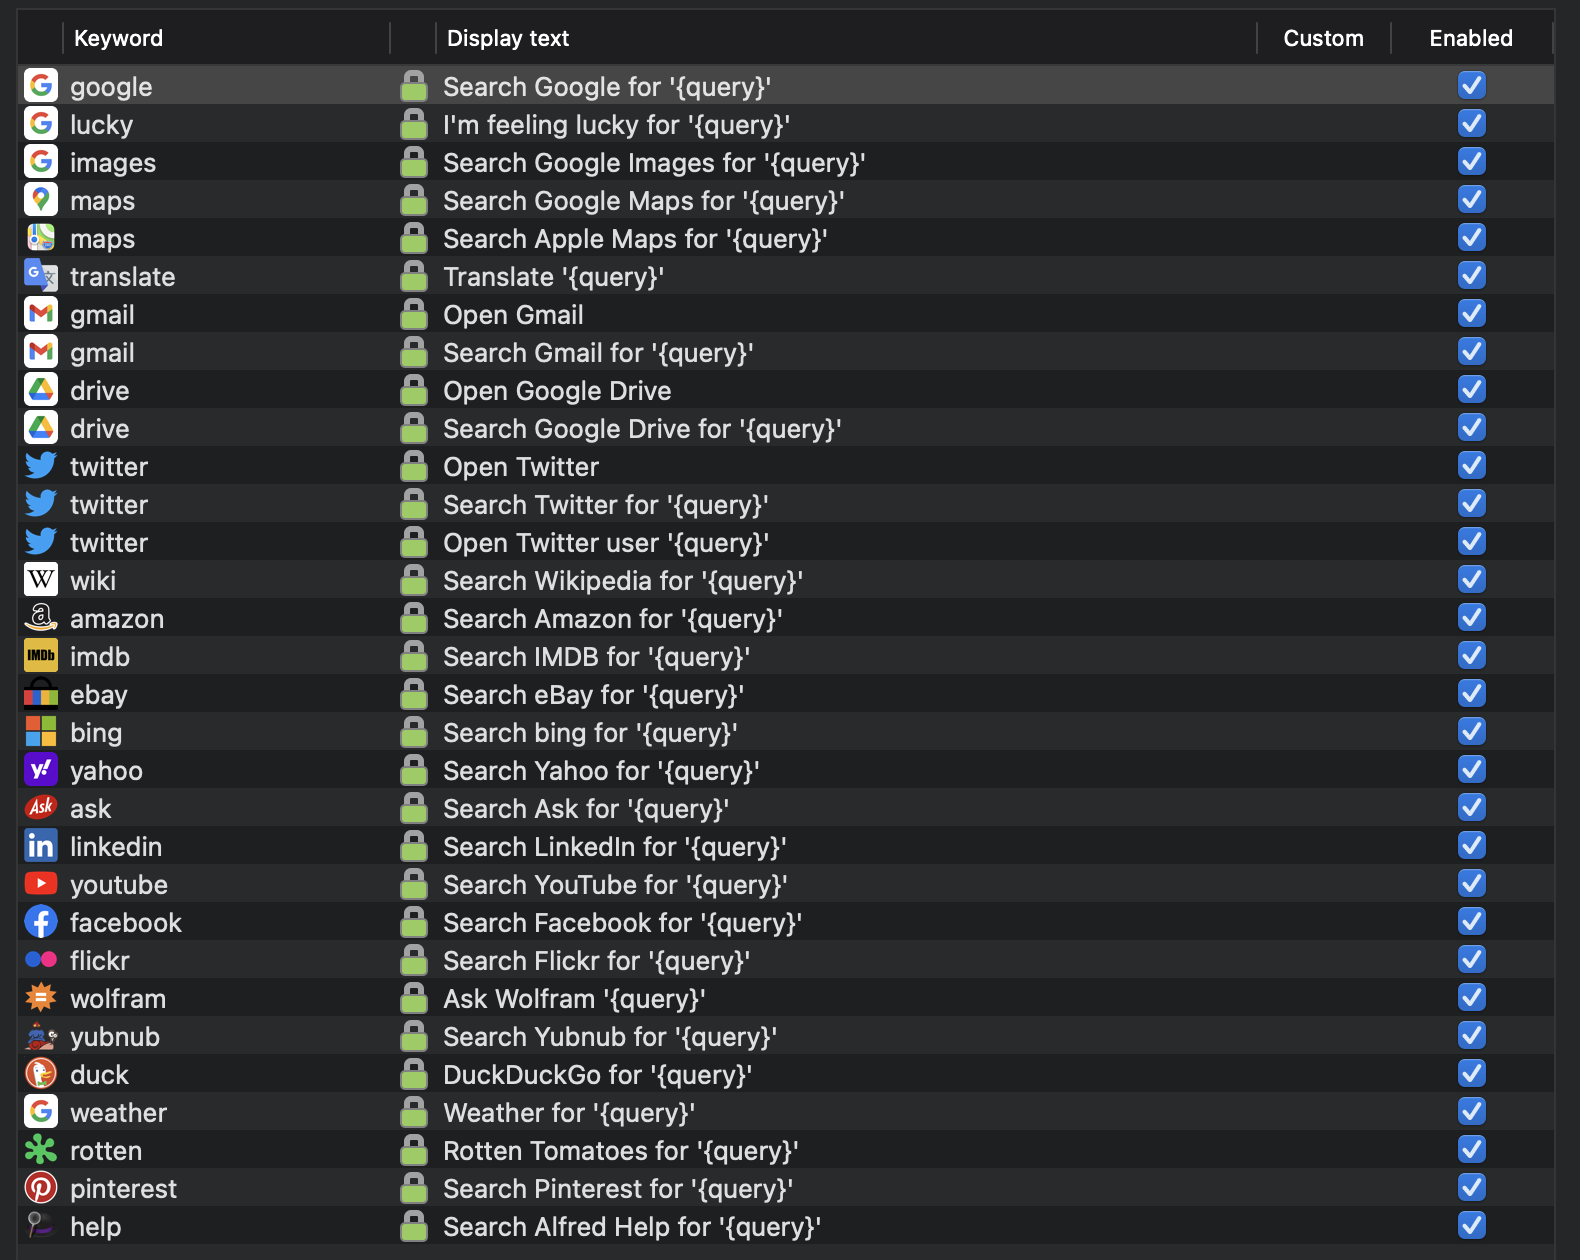Viewport: 1580px width, 1260px height.
Task: Click the Custom column header
Action: (1323, 38)
